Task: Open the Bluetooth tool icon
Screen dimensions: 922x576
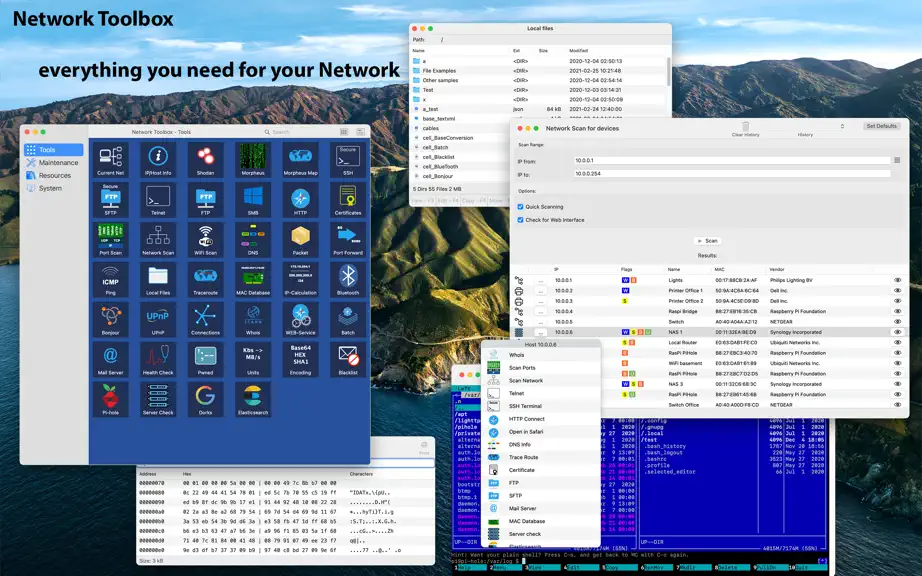Action: tap(348, 279)
